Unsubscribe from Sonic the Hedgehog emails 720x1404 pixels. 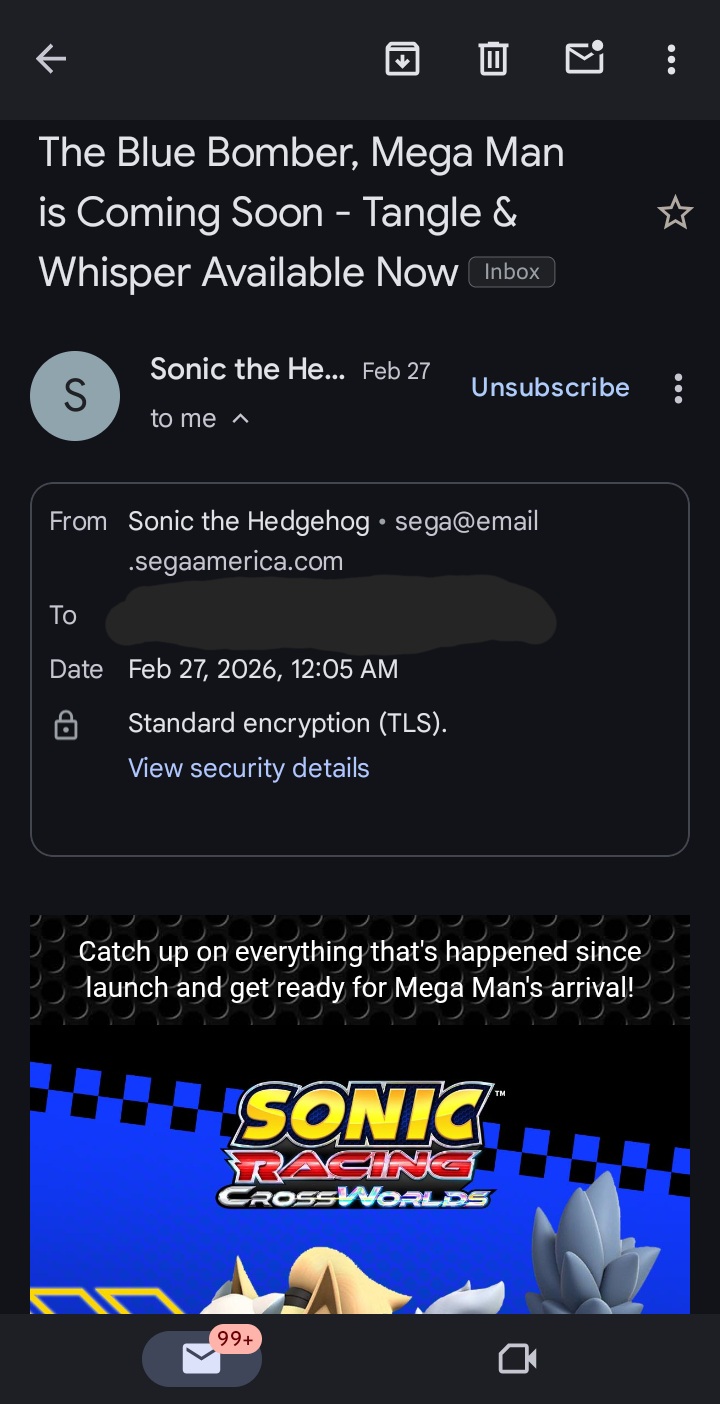[550, 388]
